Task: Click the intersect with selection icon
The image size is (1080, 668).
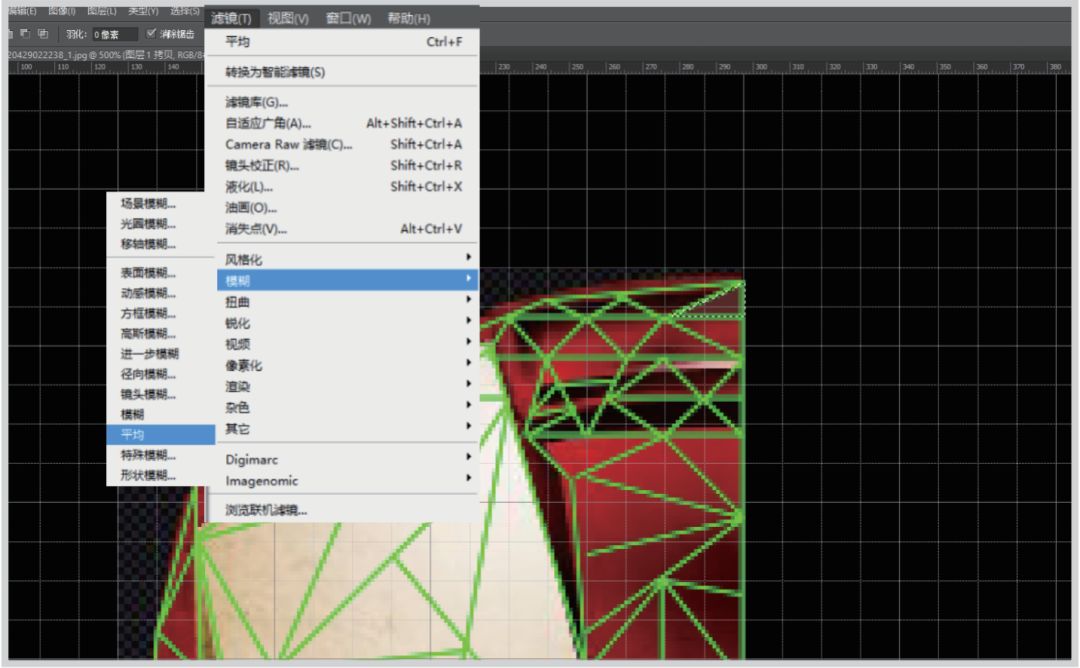Action: coord(43,33)
